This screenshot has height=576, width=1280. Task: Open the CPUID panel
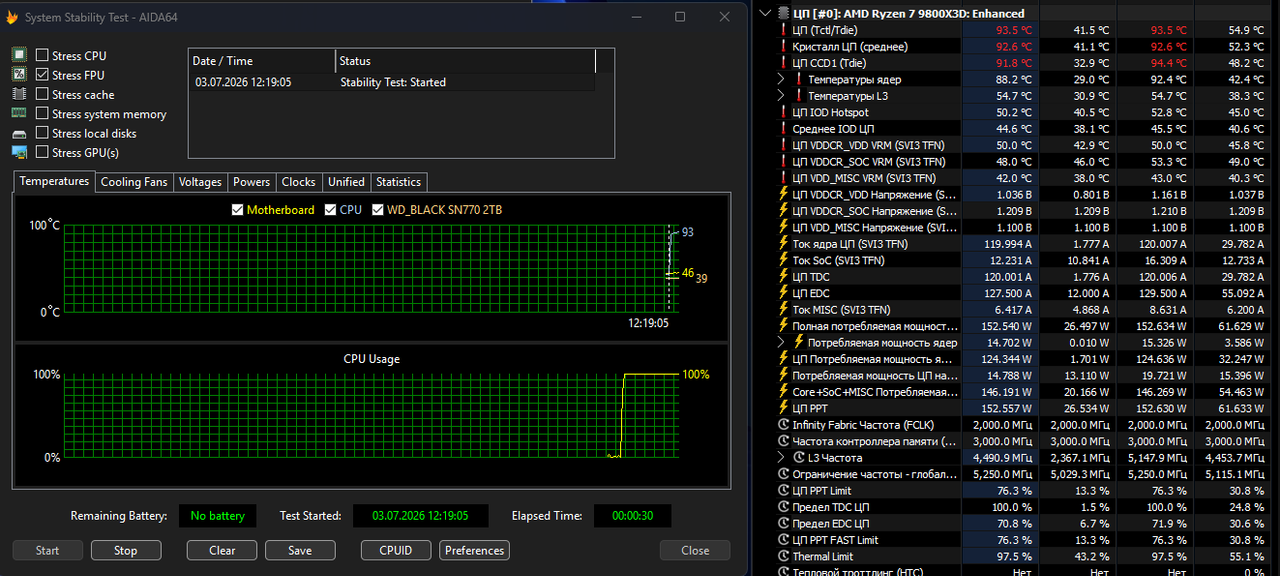[396, 550]
